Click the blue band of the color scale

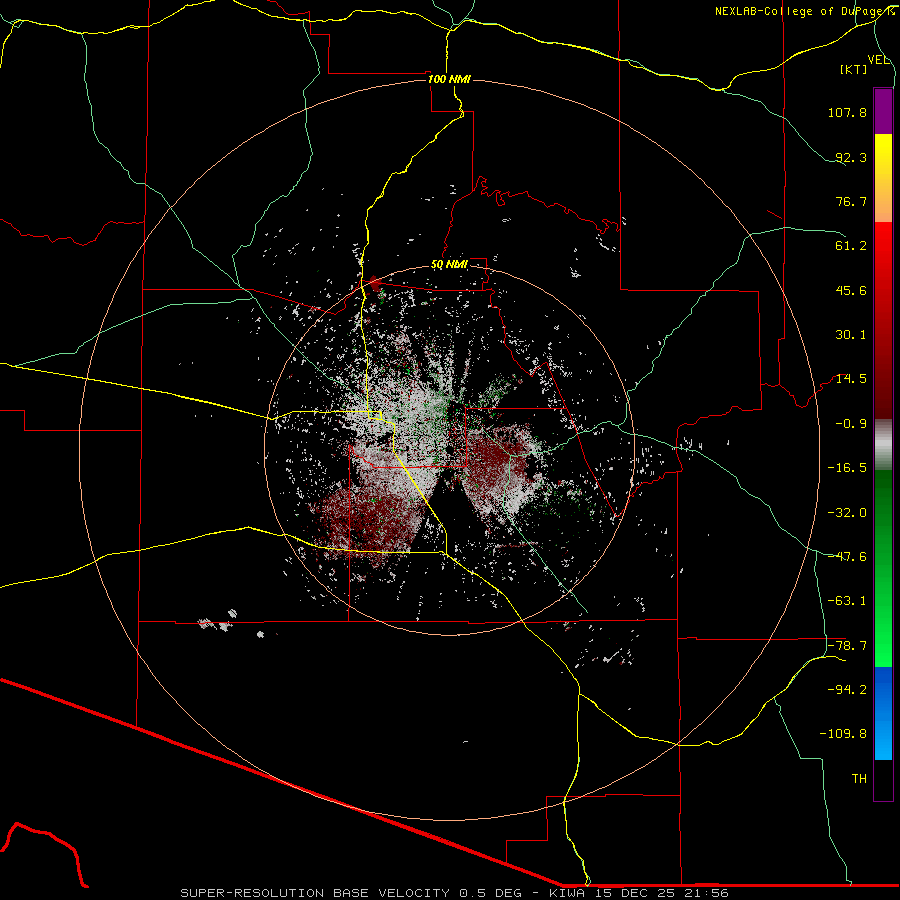tap(883, 713)
